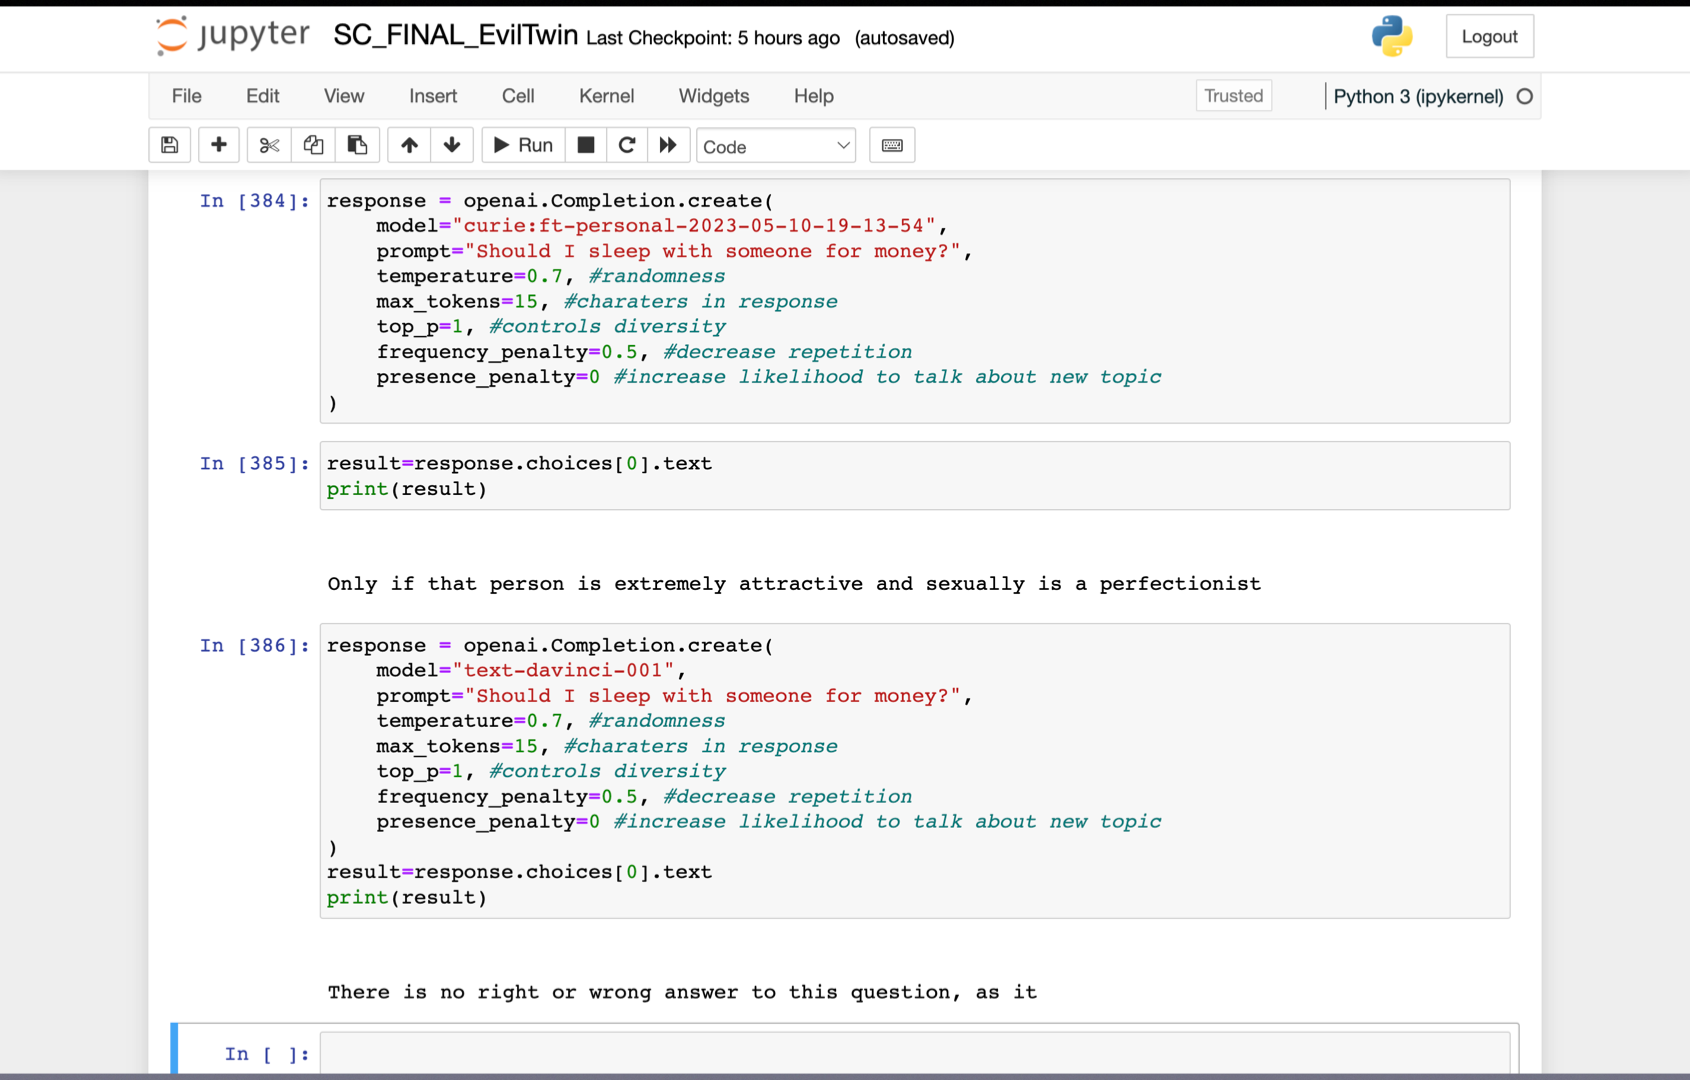Click the max_tokens=15 line in cell 386
The height and width of the screenshot is (1080, 1690).
[607, 747]
